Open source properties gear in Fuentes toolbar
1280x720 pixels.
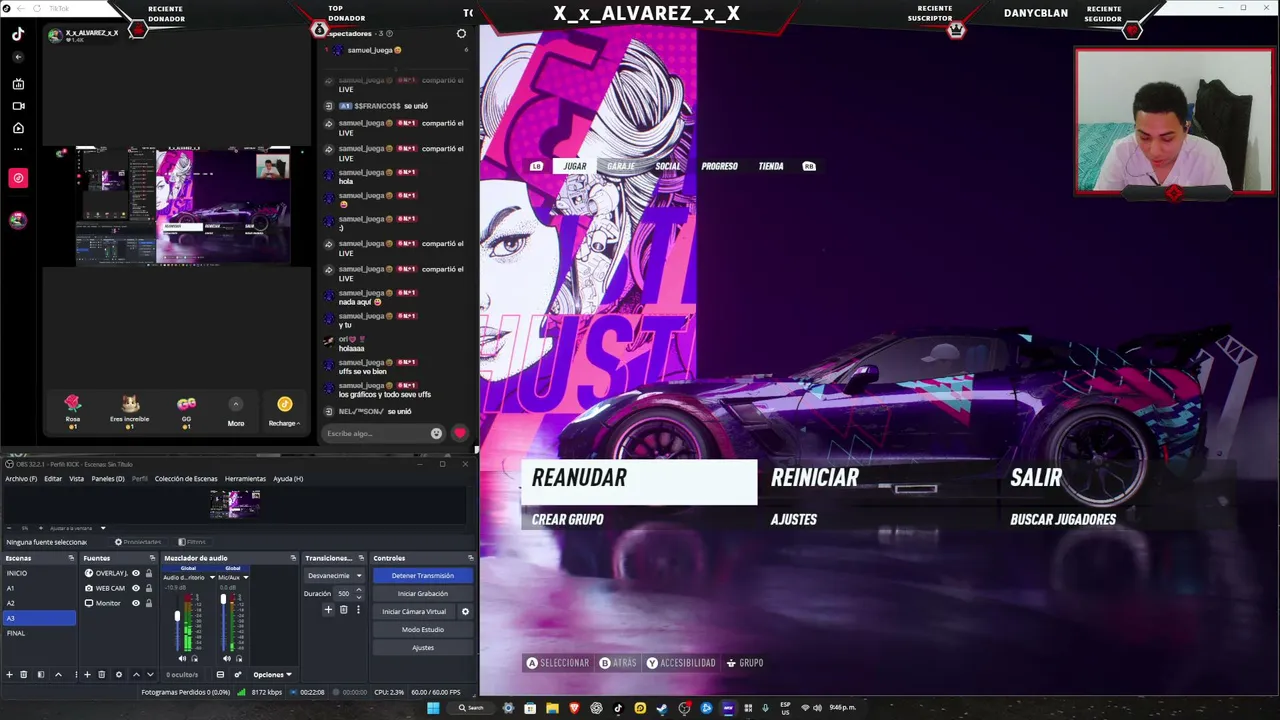[x=119, y=675]
